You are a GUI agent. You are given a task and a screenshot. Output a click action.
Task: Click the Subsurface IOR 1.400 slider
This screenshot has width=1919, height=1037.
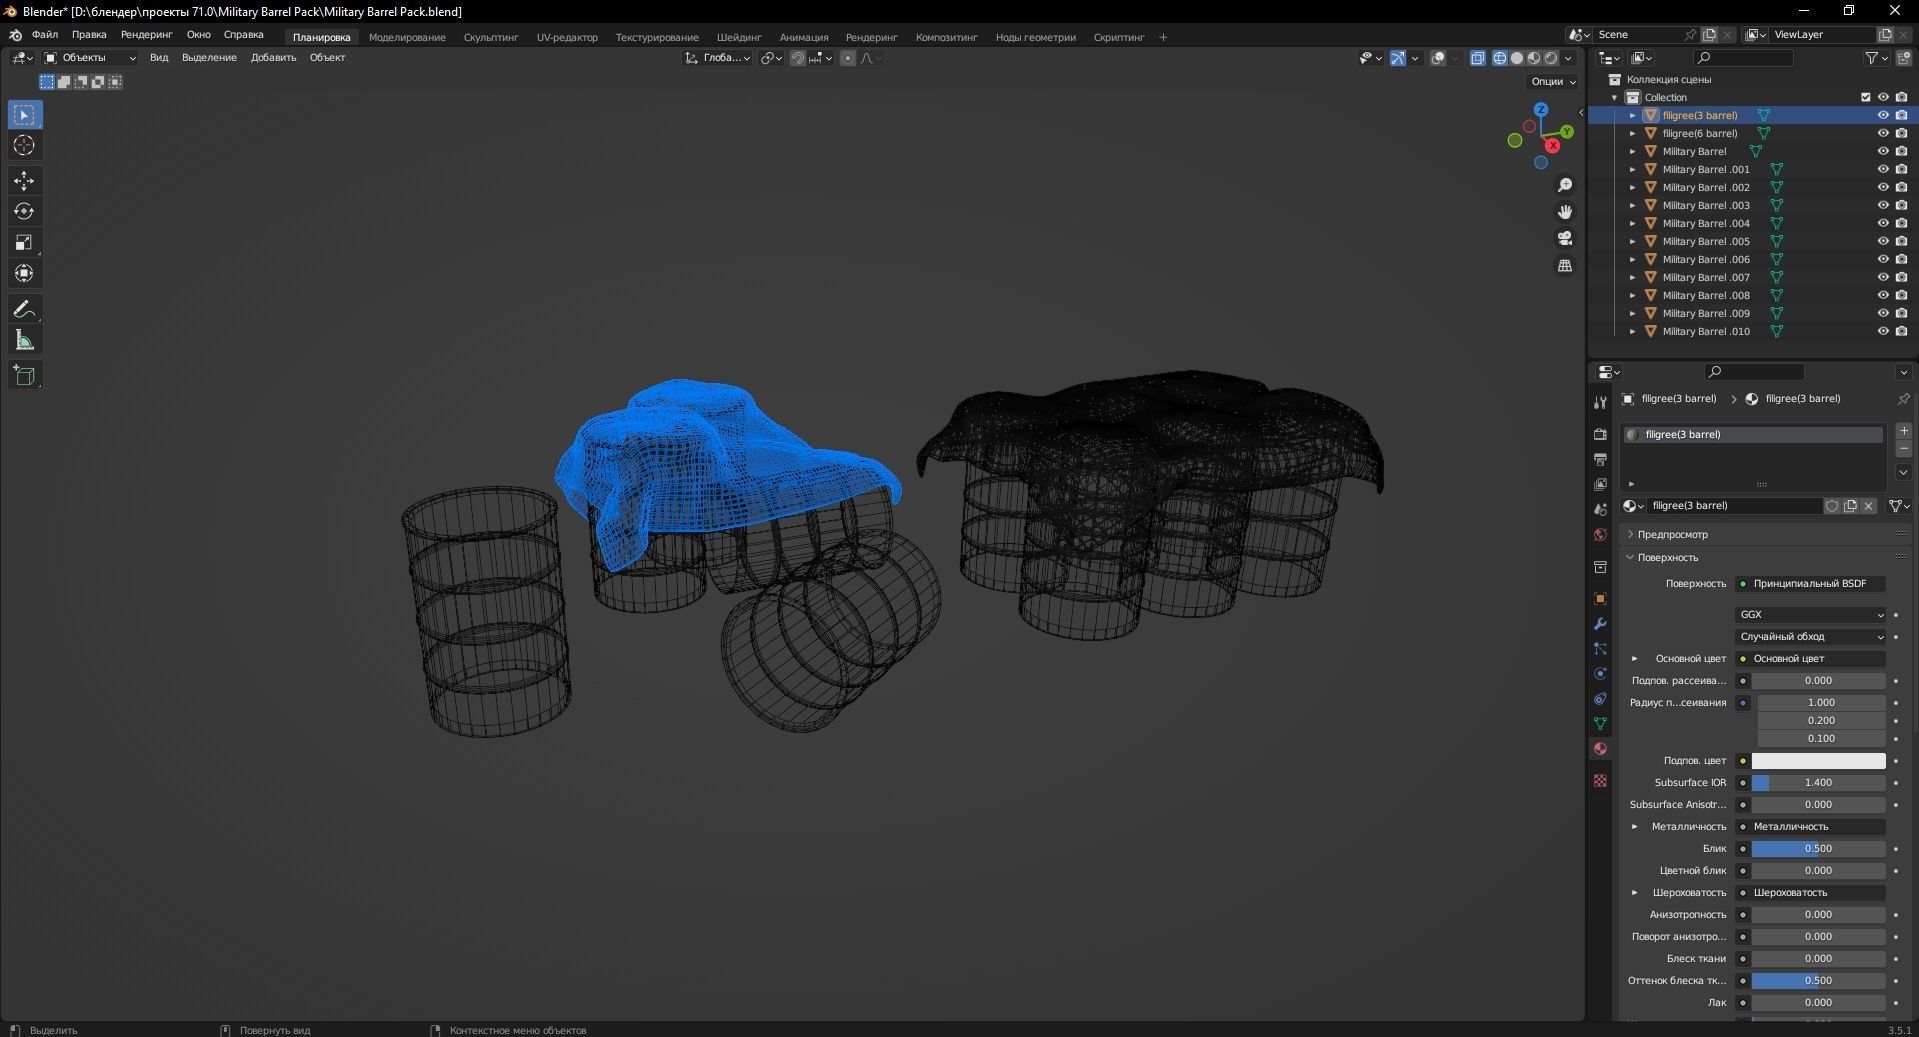tap(1818, 783)
